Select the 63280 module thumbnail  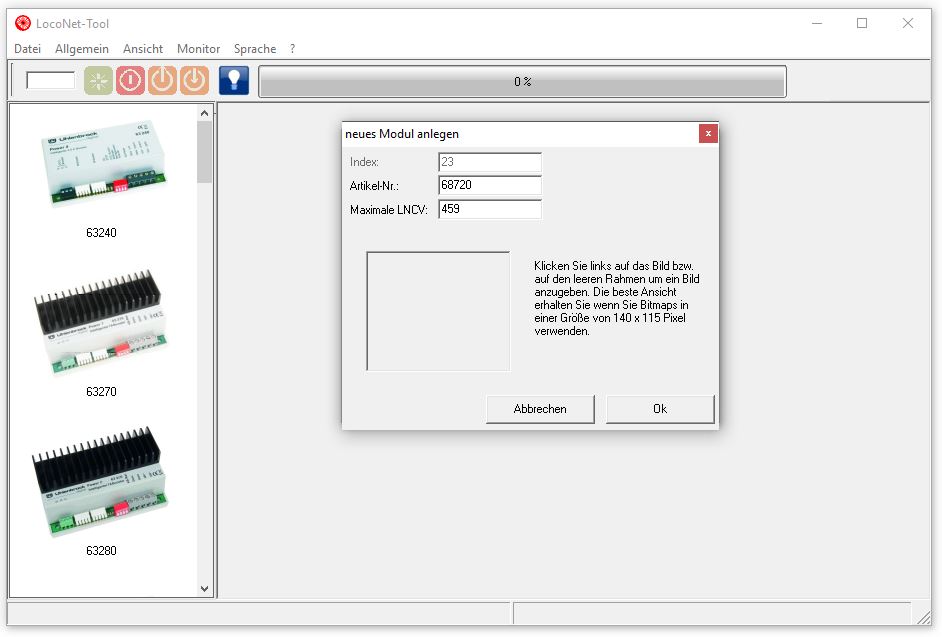click(100, 481)
